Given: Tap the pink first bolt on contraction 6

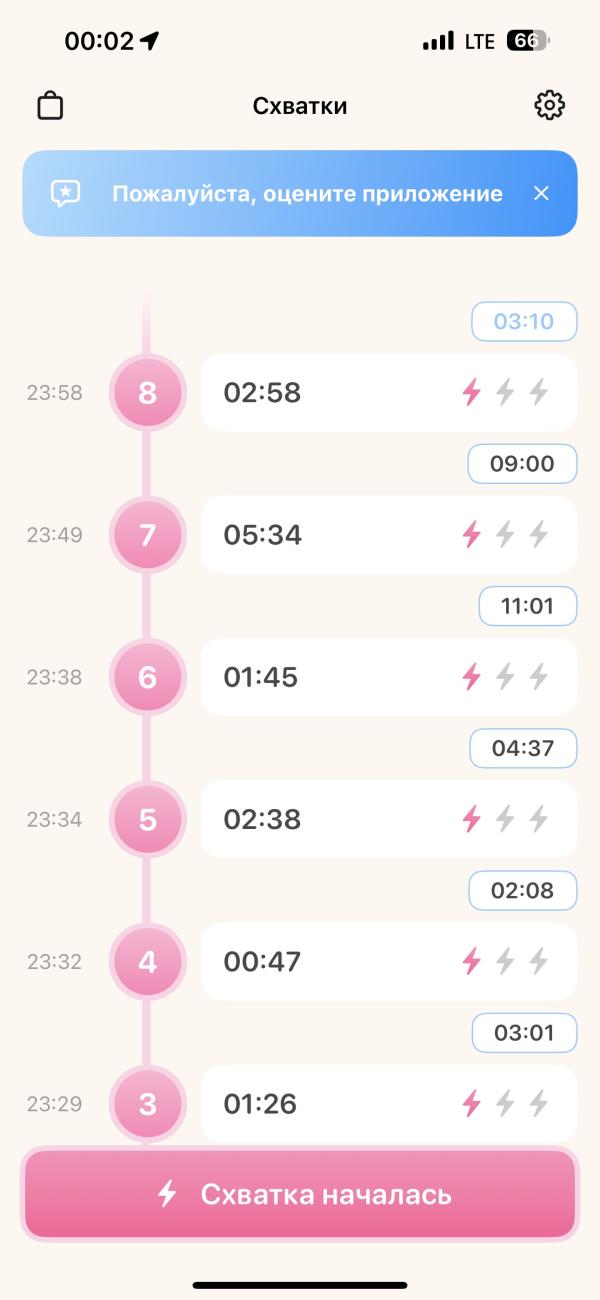Looking at the screenshot, I should pos(471,677).
